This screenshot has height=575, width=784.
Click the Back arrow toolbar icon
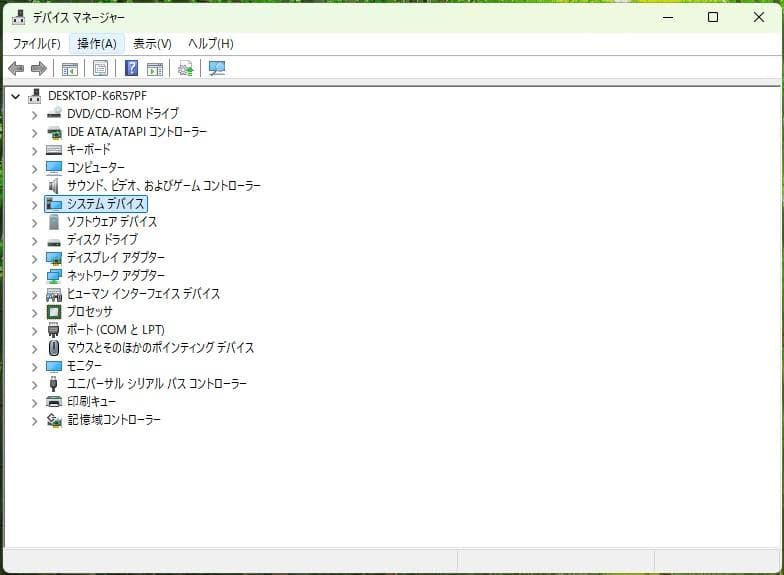(16, 68)
